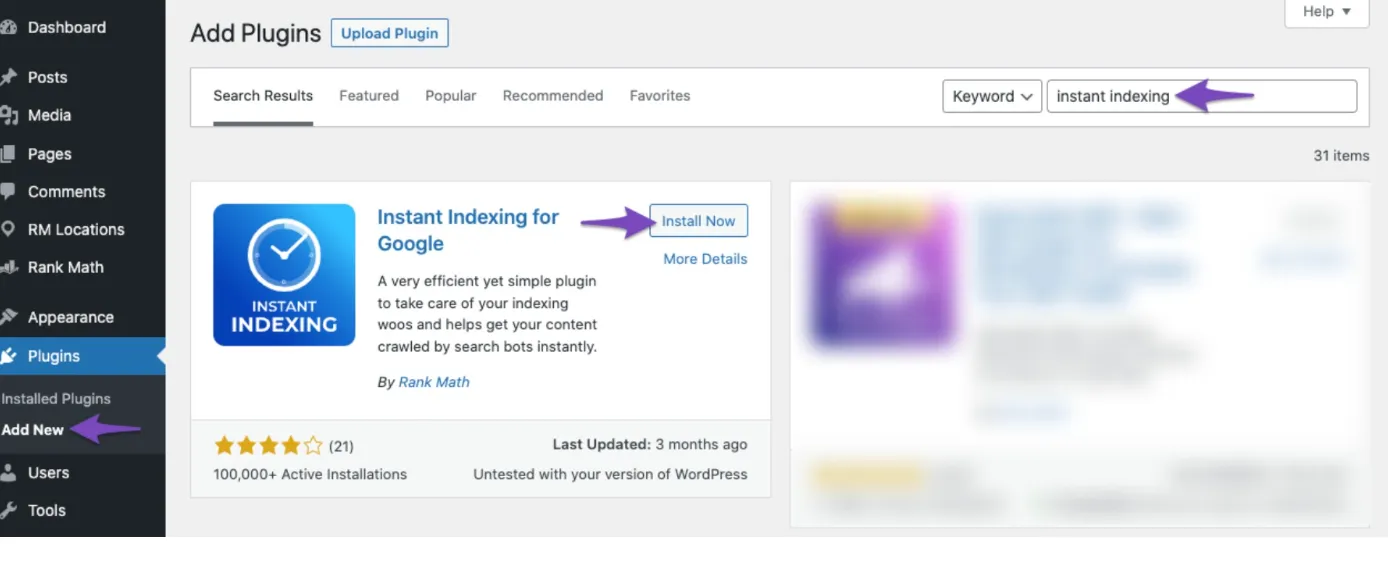
Task: Click the Appearance paintbrush icon
Action: pos(9,317)
